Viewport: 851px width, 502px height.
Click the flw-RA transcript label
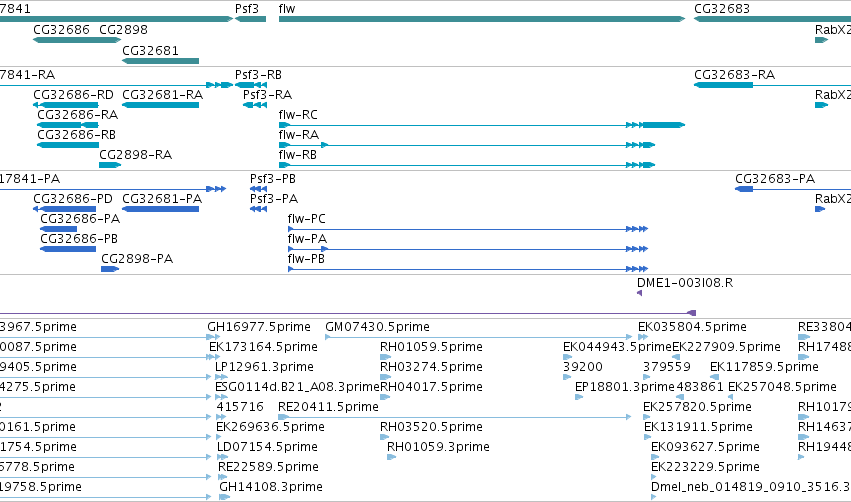click(x=299, y=135)
